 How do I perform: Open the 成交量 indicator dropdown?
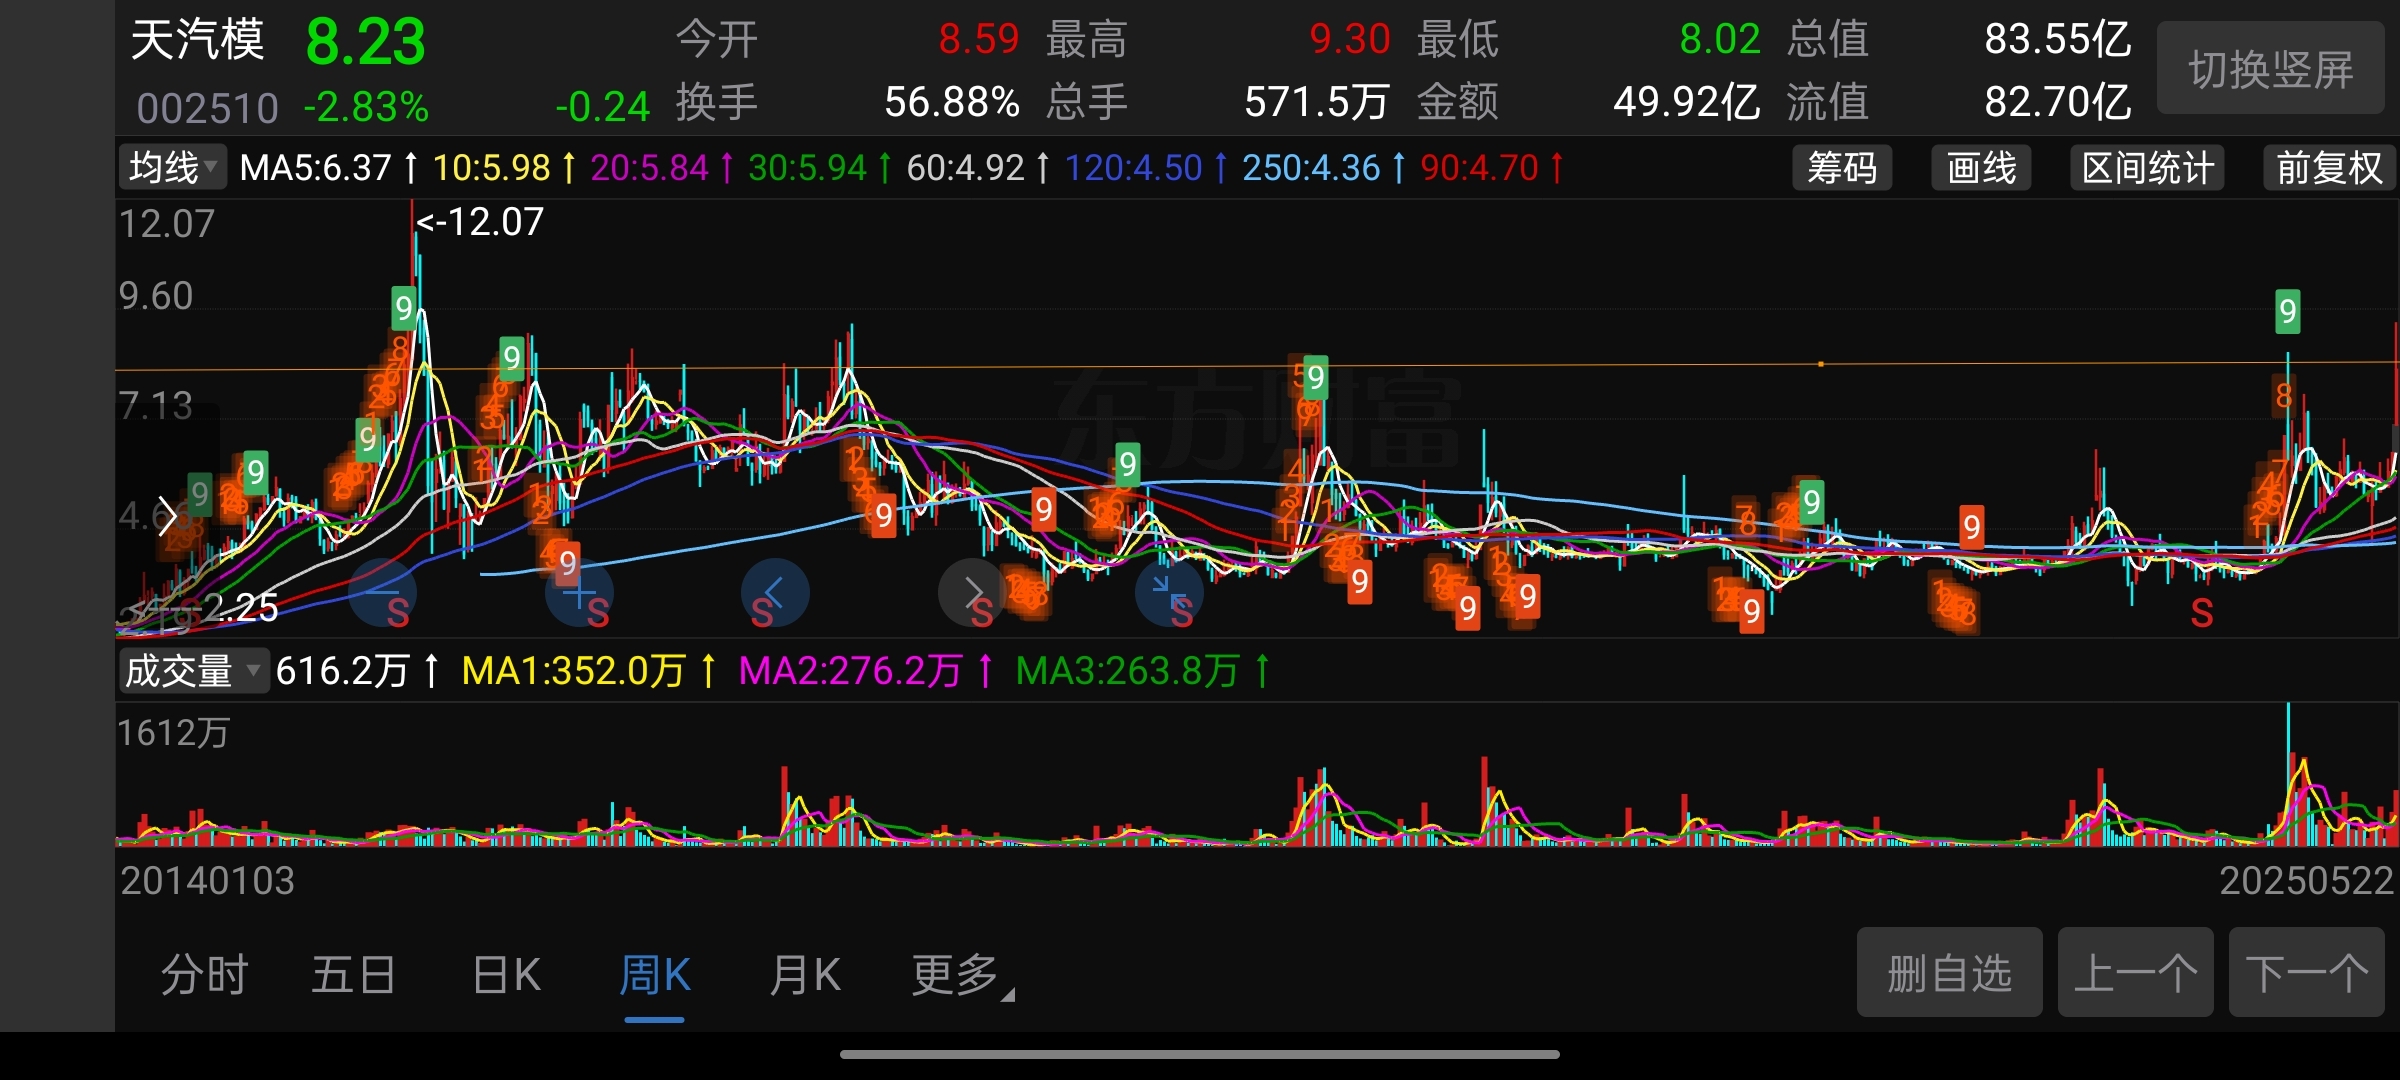point(193,670)
